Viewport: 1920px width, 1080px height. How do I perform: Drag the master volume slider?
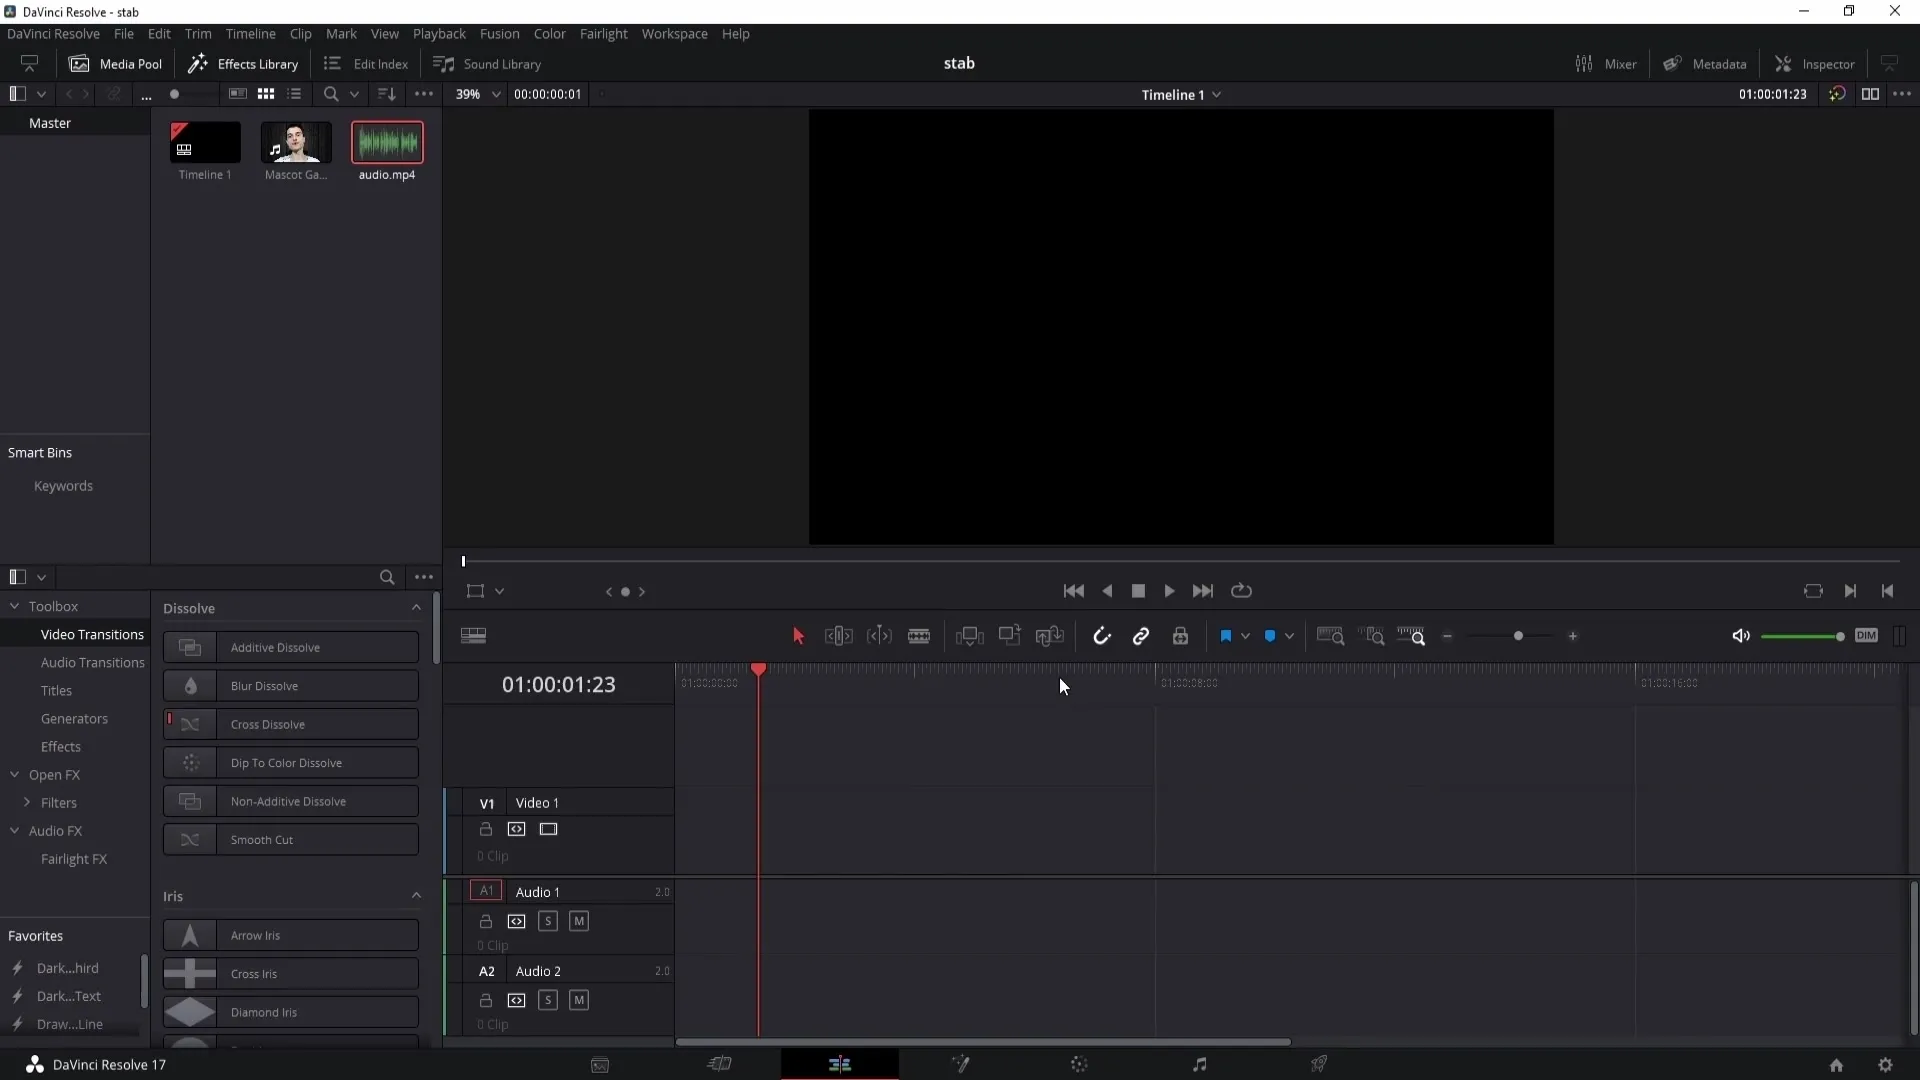coord(1838,637)
